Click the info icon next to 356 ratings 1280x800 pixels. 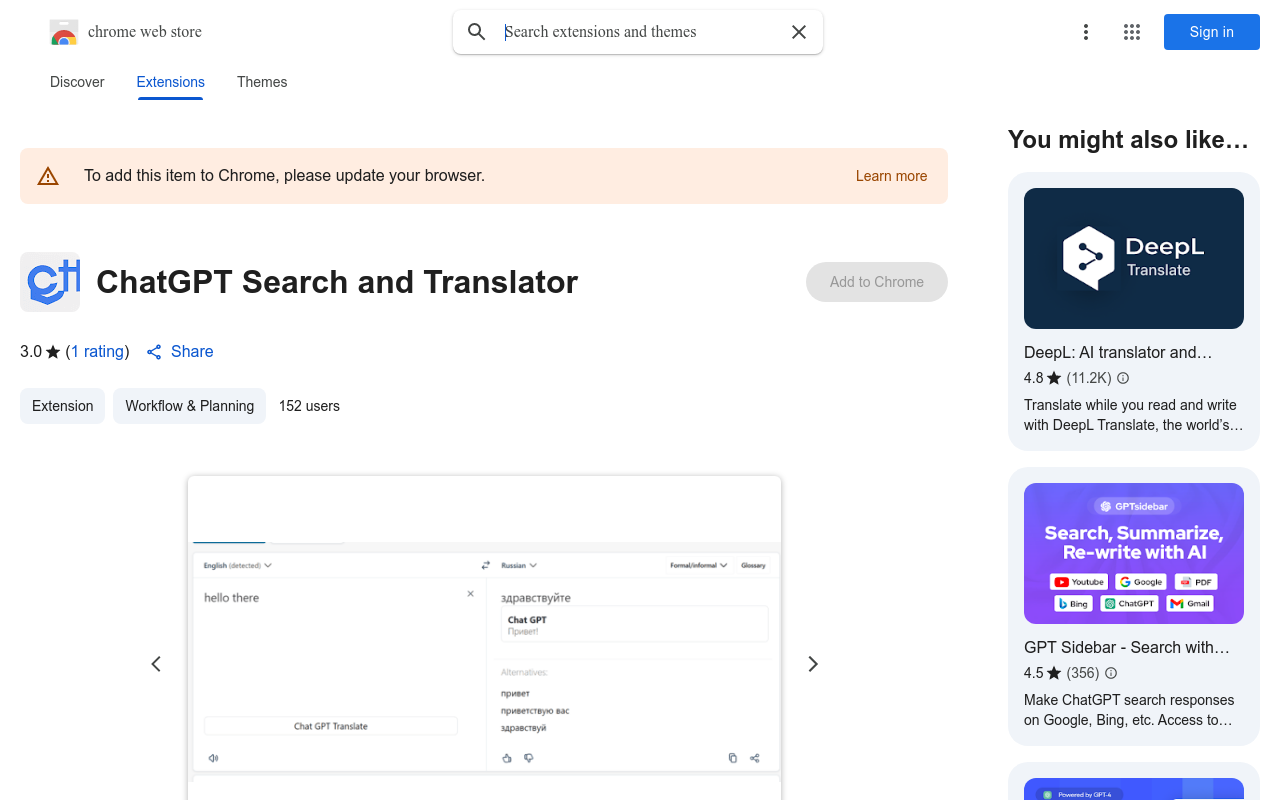(1111, 673)
